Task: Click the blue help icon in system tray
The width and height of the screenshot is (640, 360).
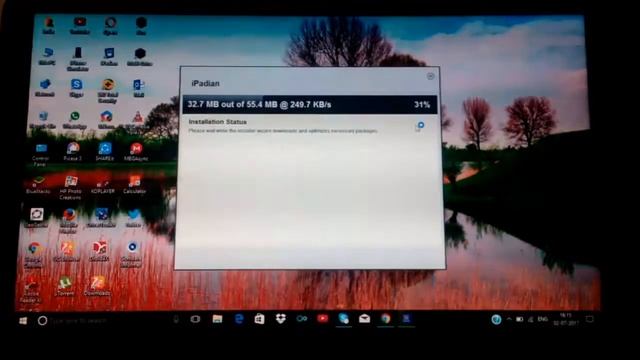Action: (496, 320)
